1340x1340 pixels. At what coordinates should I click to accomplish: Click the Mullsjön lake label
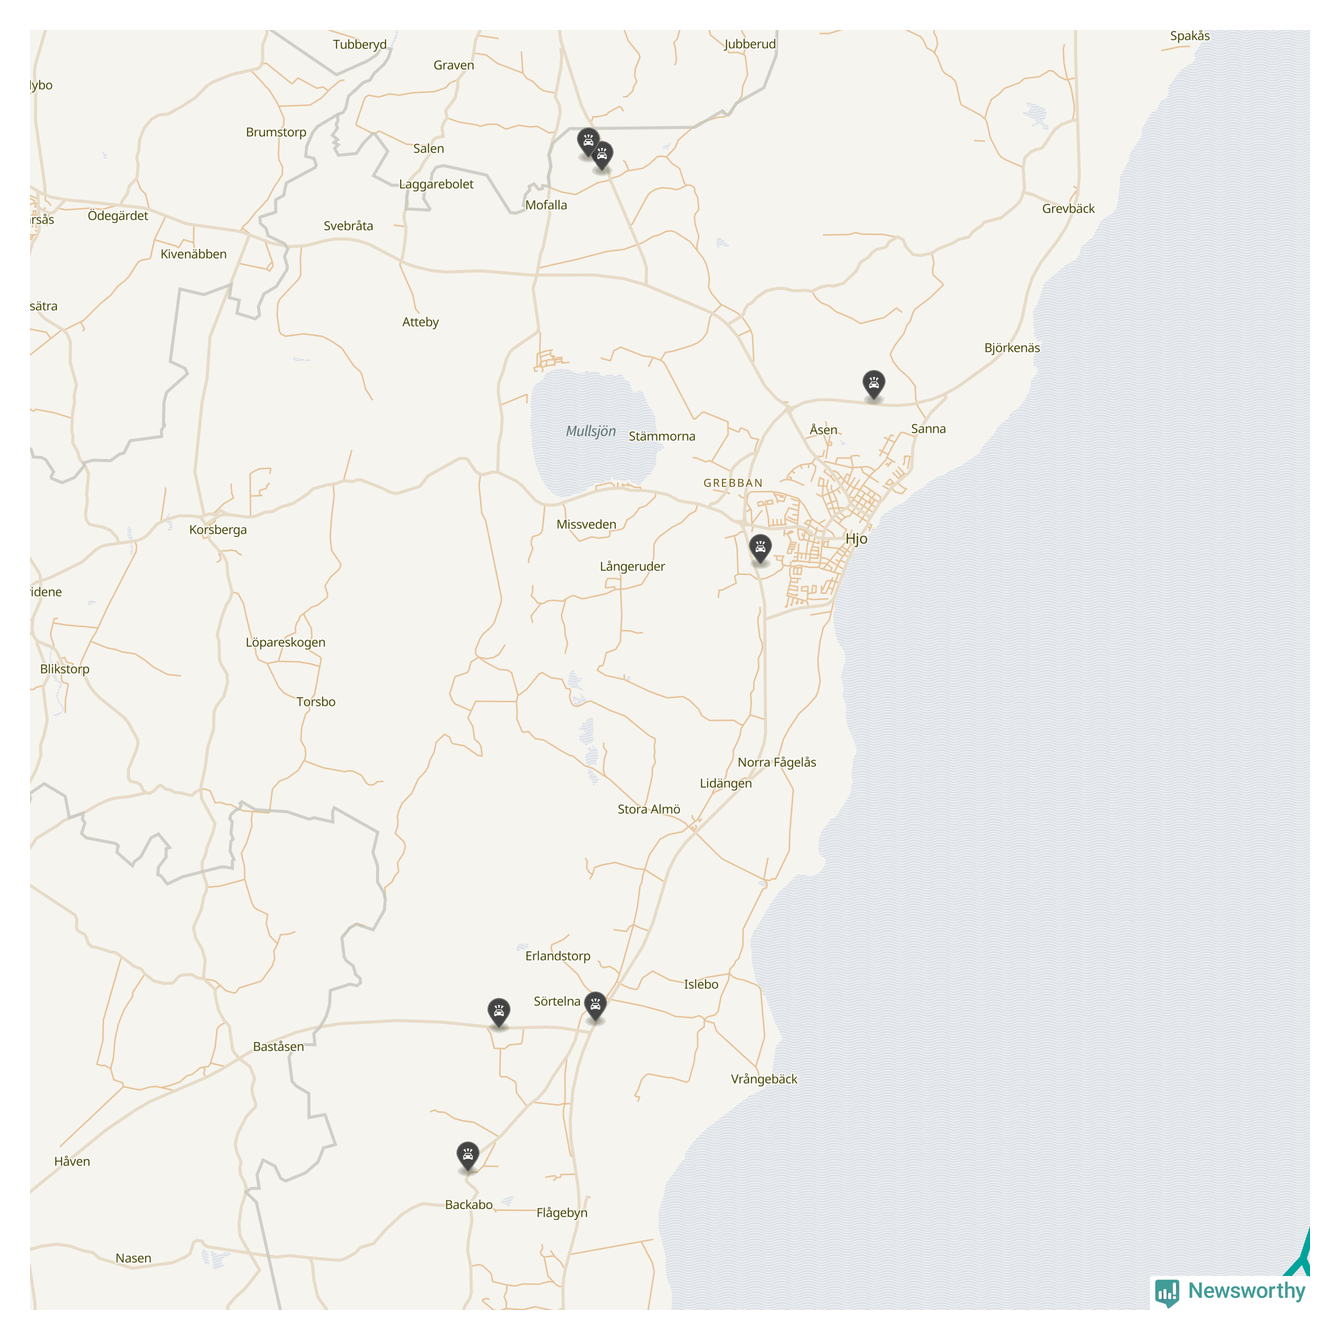click(590, 431)
